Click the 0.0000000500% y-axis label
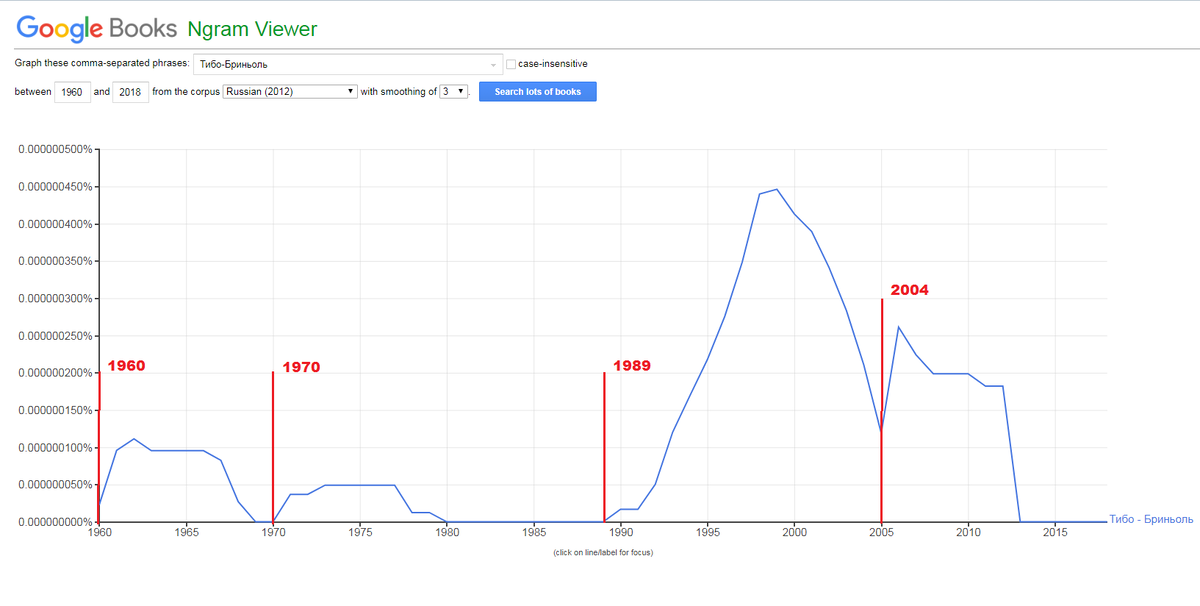 pos(55,485)
